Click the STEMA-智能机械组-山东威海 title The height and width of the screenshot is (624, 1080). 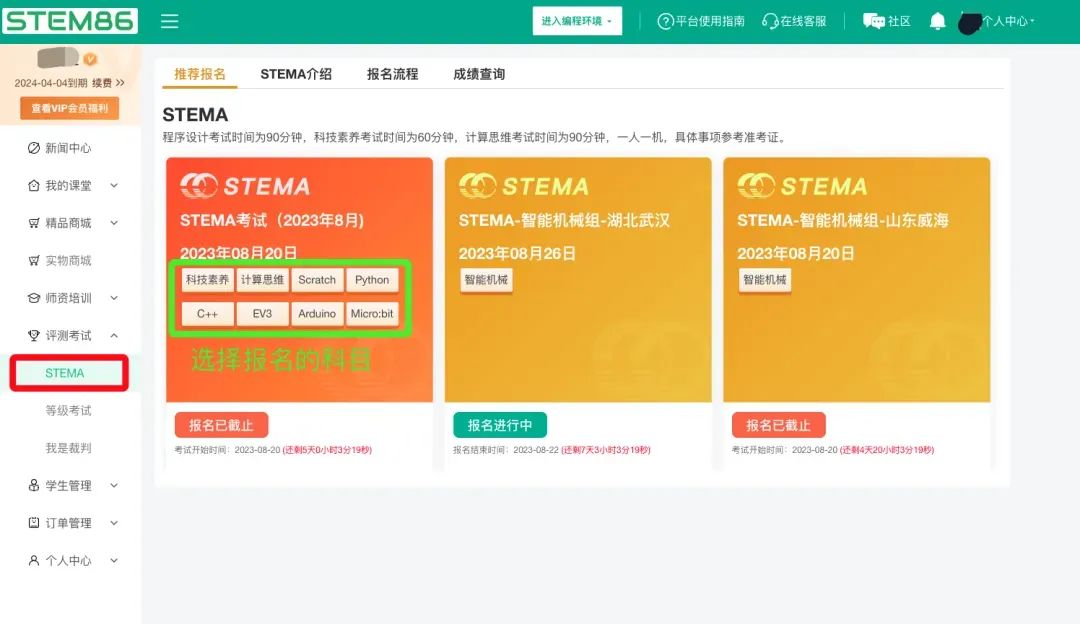tap(843, 220)
